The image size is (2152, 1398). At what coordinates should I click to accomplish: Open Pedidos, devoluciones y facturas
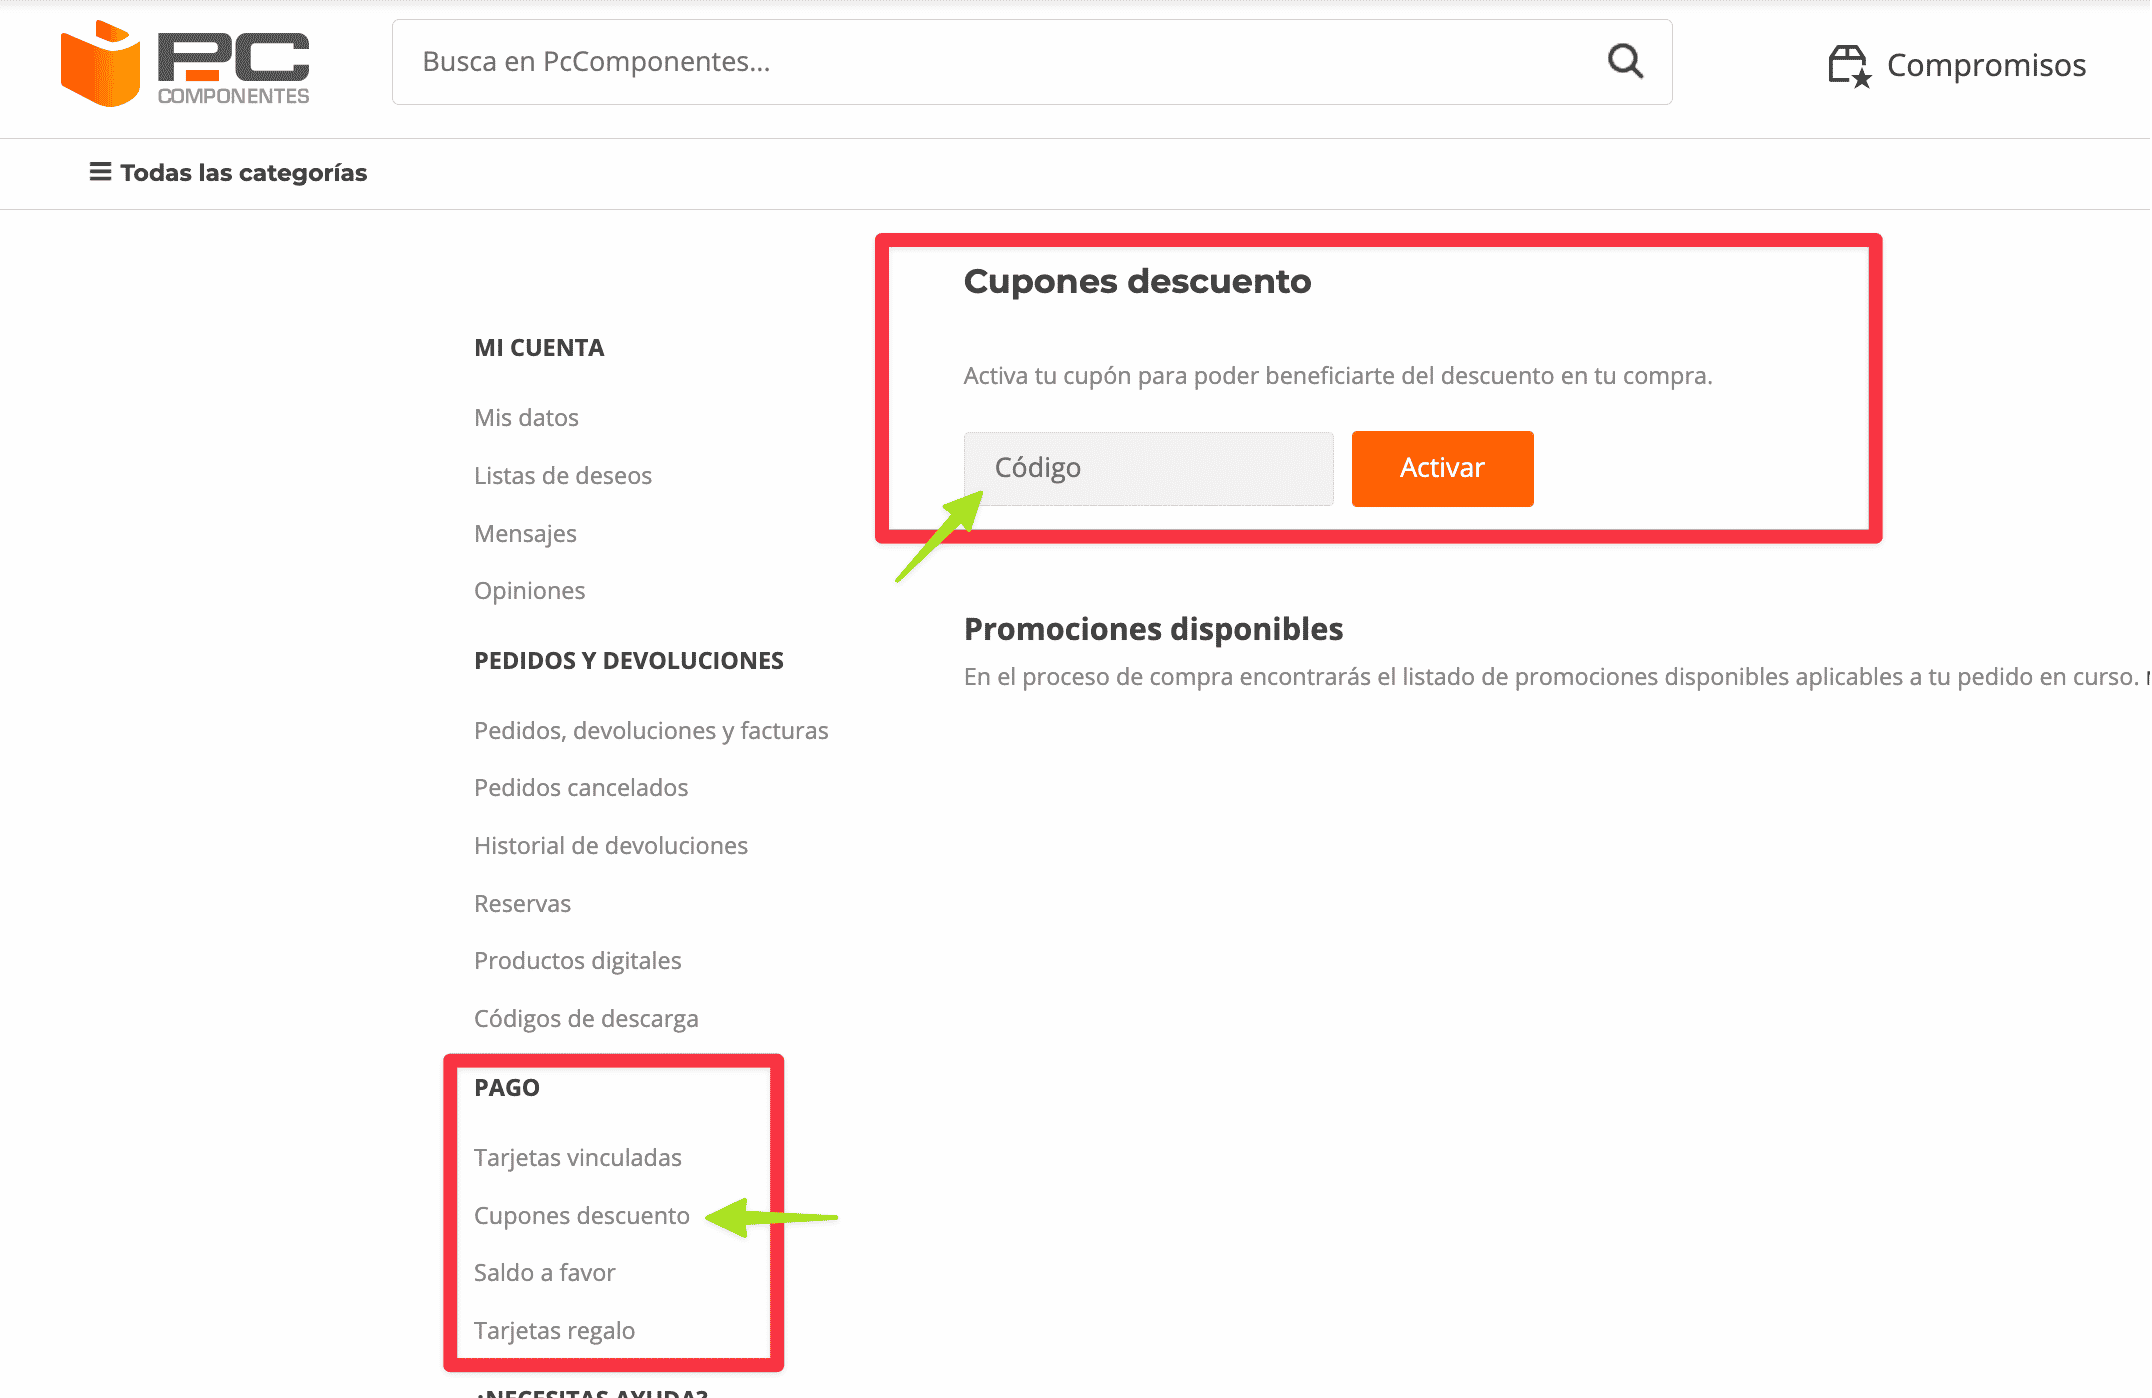point(651,730)
